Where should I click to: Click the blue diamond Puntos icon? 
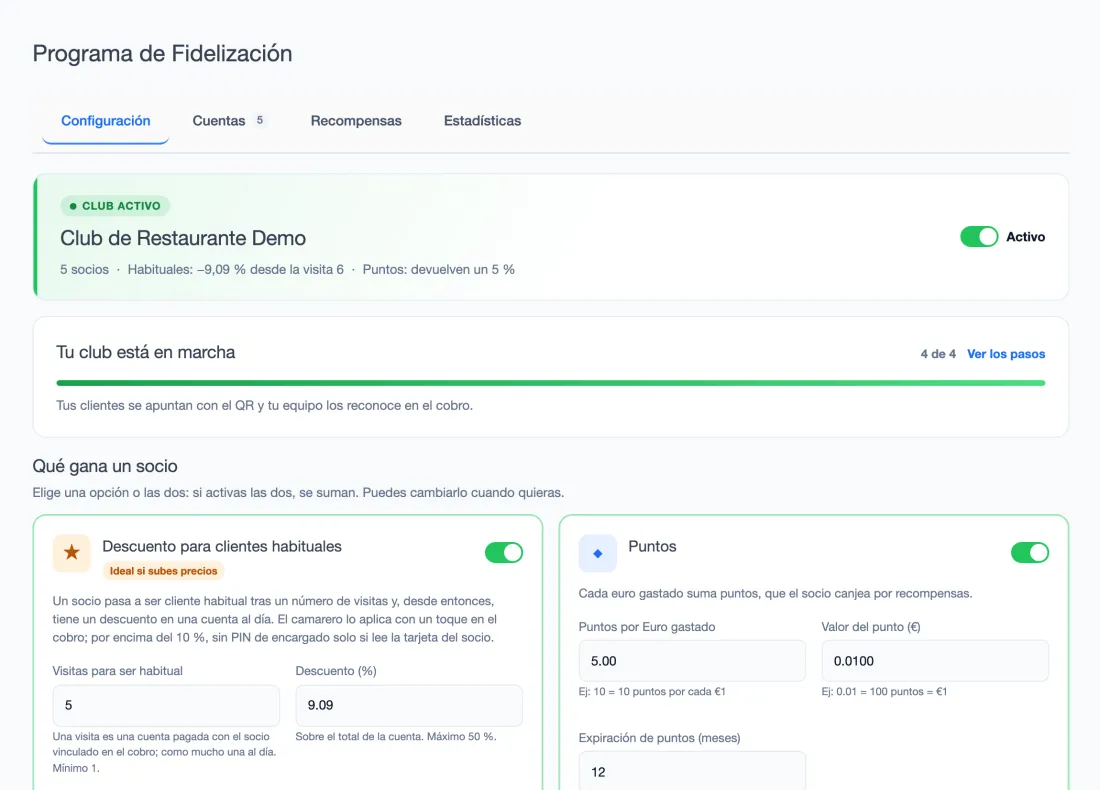pyautogui.click(x=598, y=553)
